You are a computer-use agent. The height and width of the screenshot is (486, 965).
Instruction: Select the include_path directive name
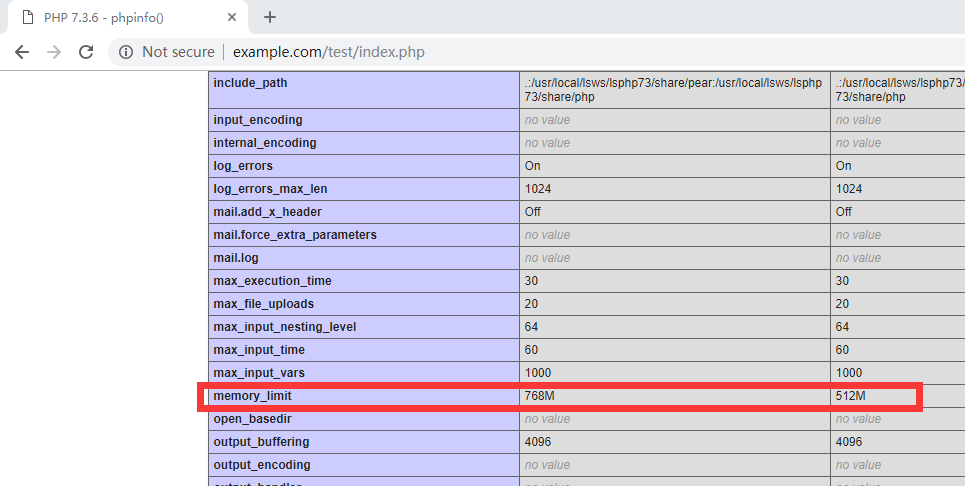250,83
